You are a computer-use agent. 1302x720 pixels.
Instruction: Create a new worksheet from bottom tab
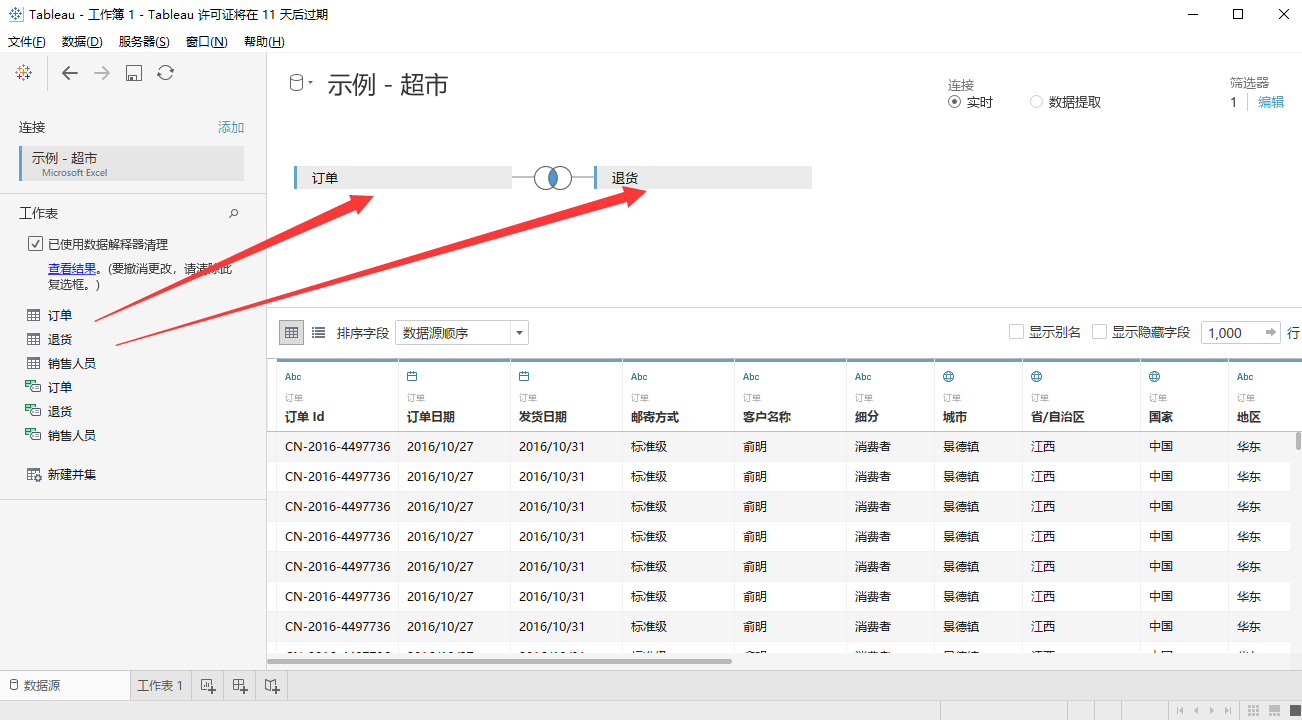tap(208, 686)
